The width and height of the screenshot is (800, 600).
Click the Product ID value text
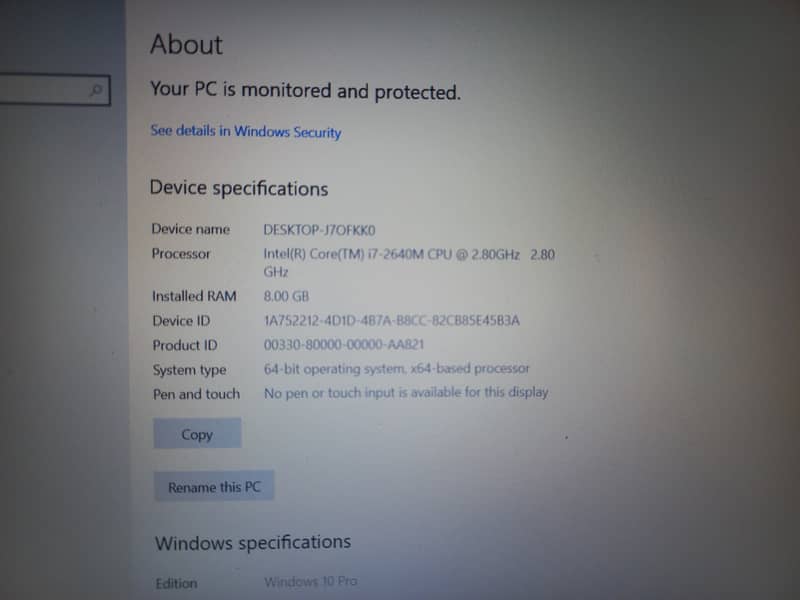pos(343,344)
